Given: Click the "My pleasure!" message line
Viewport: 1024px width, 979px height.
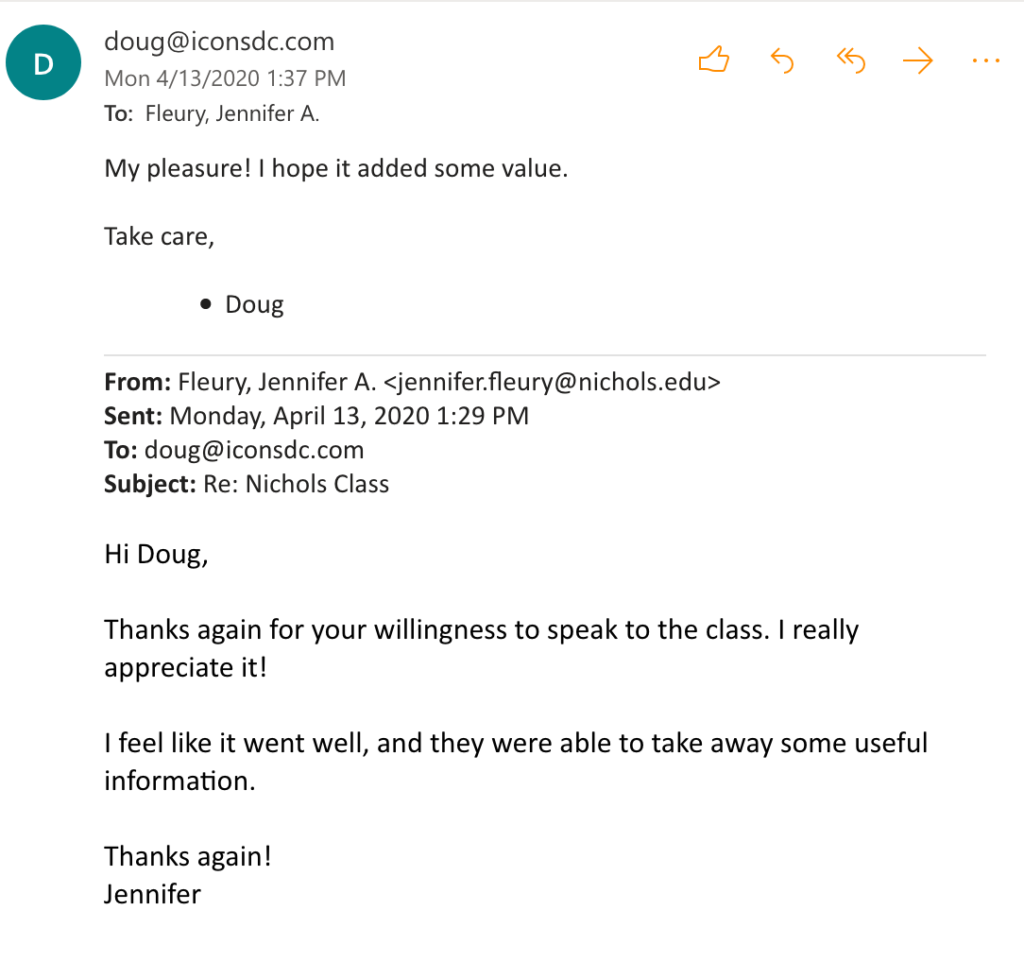Looking at the screenshot, I should point(336,169).
